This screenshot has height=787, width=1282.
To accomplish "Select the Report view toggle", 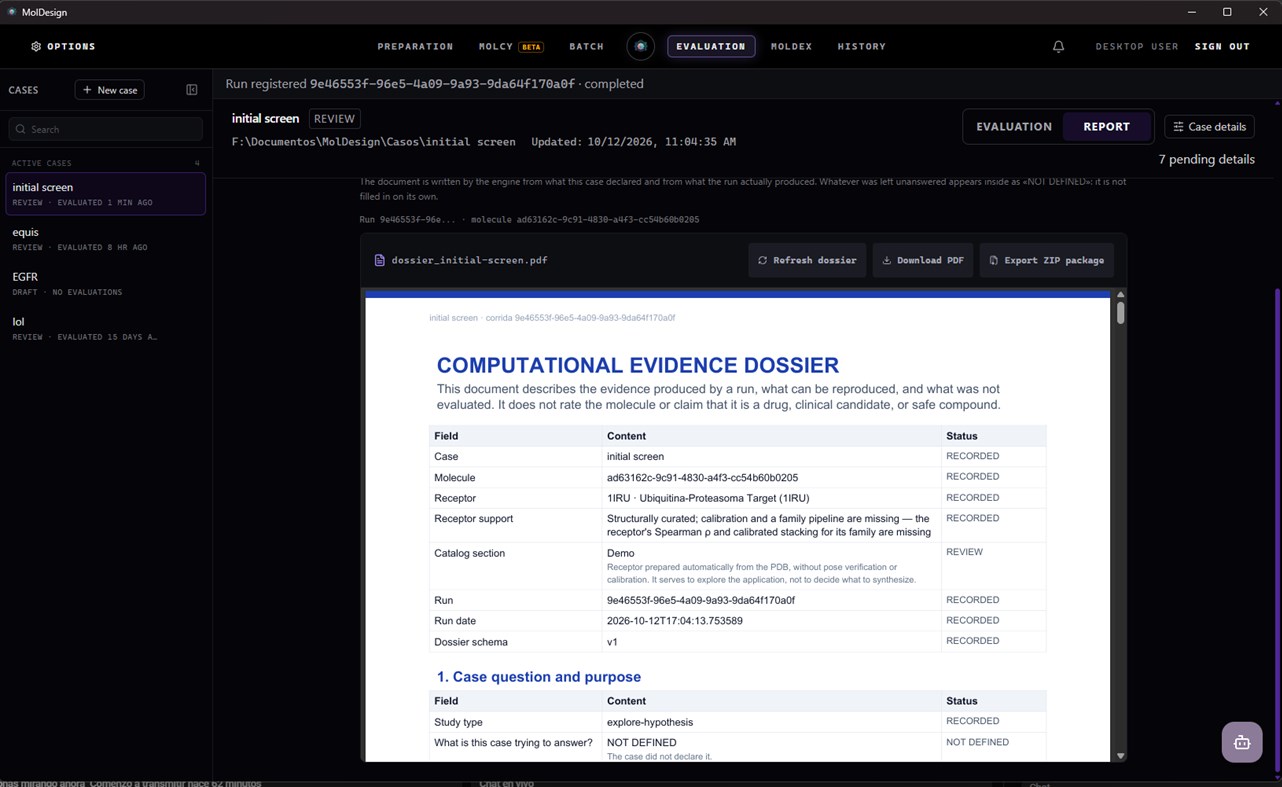I will click(1106, 127).
